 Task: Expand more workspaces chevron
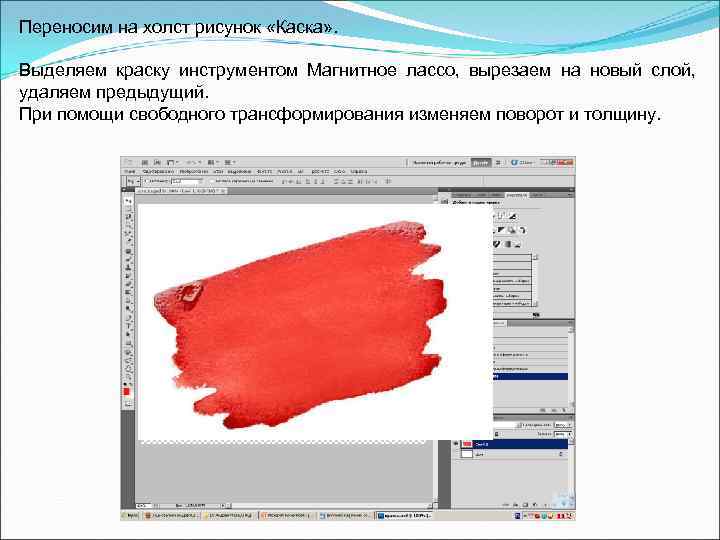[499, 163]
